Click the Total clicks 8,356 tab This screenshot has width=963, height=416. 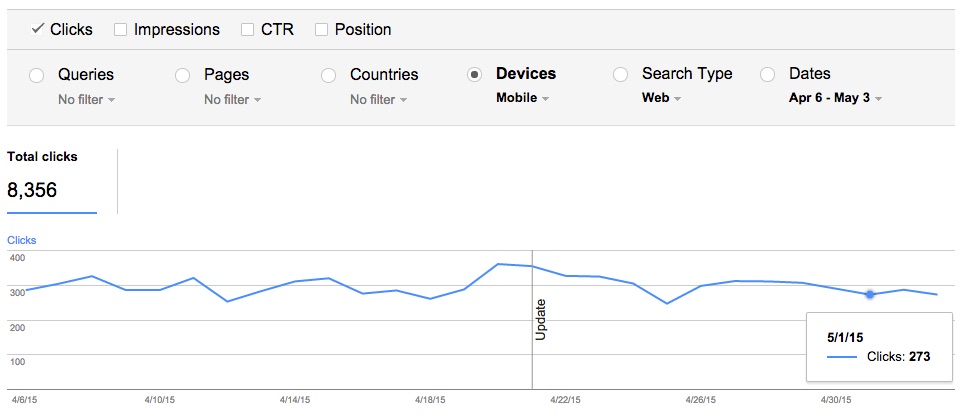pyautogui.click(x=52, y=181)
